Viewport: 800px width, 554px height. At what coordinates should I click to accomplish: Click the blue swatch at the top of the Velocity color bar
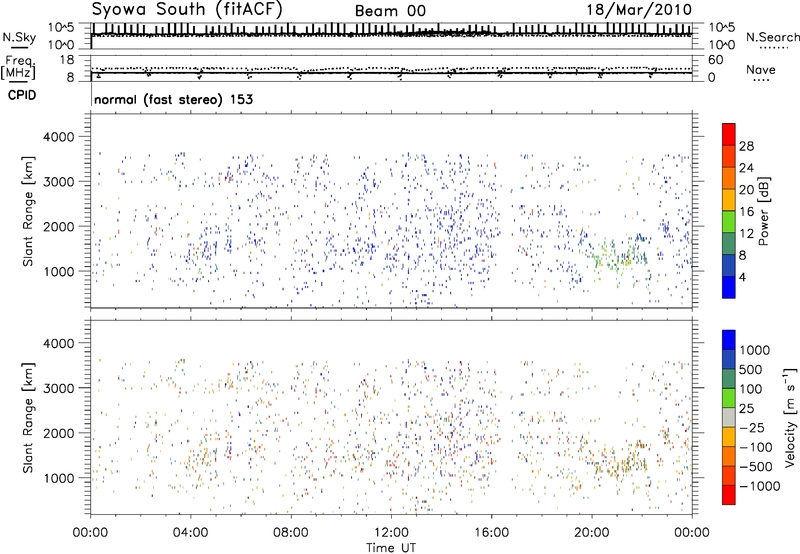729,340
